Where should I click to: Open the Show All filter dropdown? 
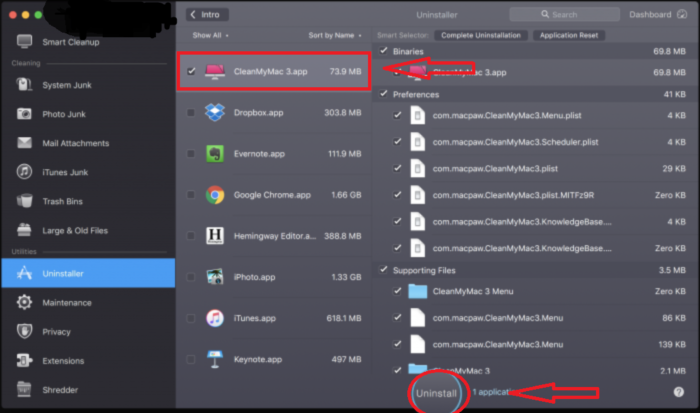210,35
